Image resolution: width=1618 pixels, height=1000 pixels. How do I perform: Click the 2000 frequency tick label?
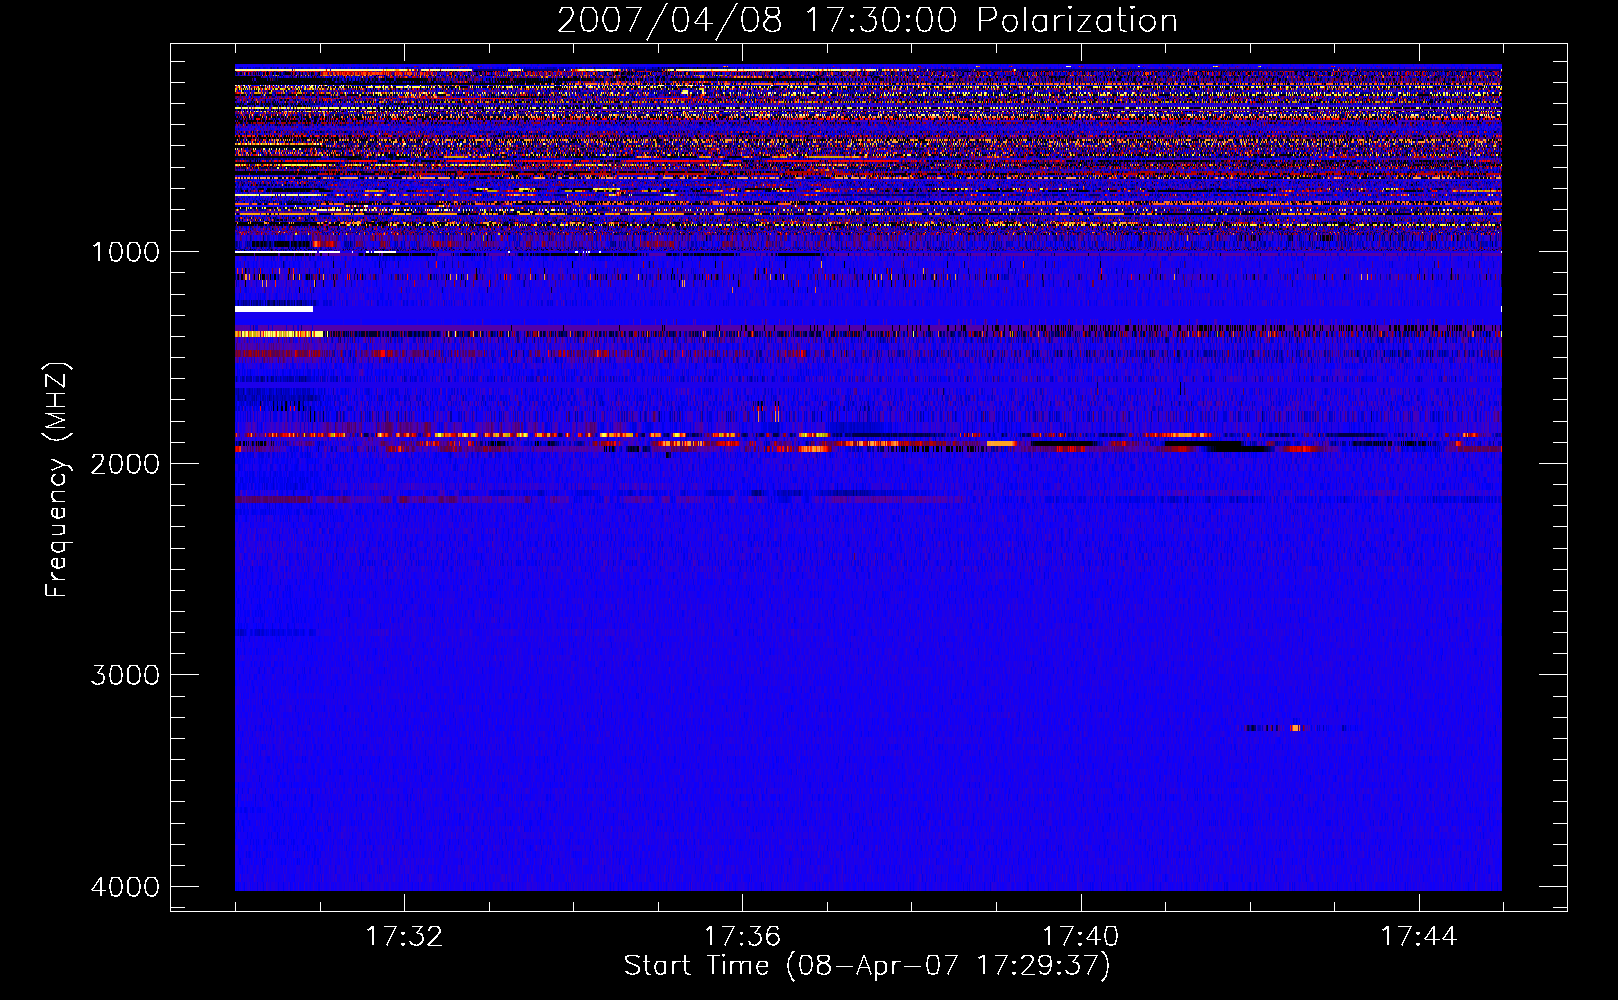125,464
